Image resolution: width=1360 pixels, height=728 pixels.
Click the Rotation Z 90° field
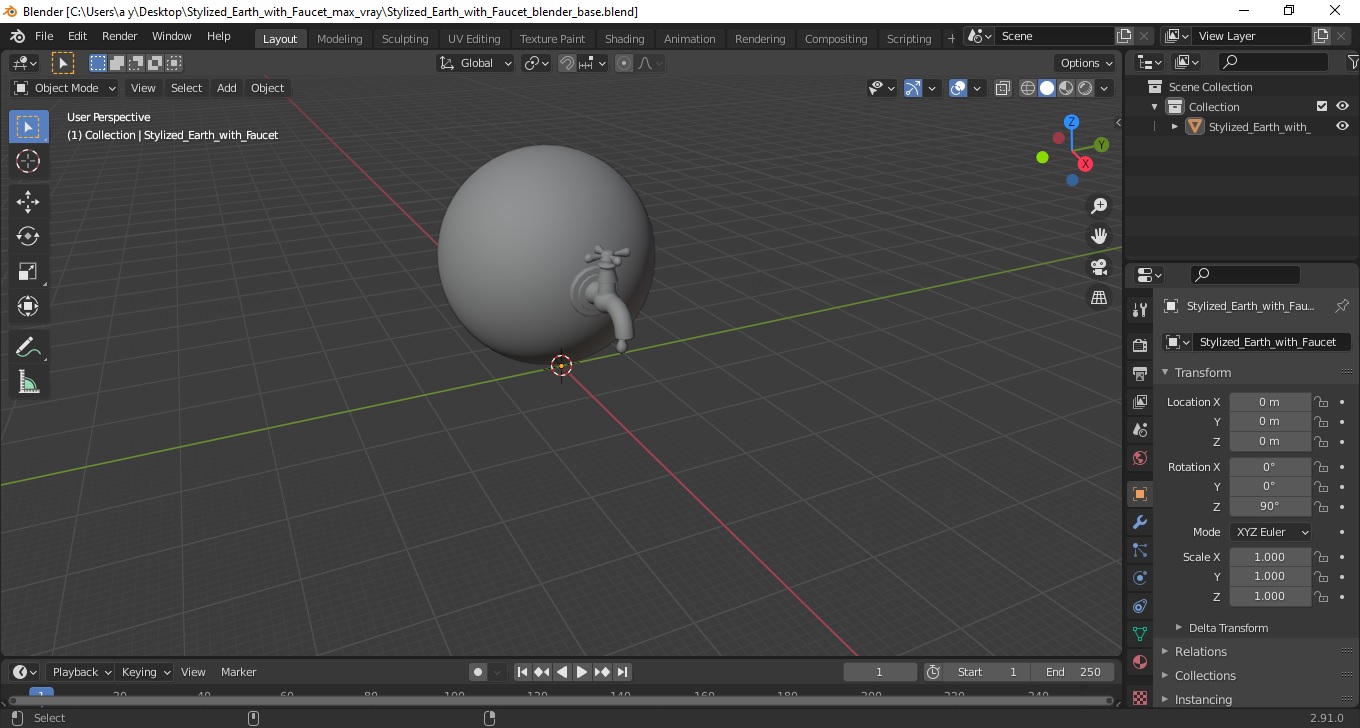pyautogui.click(x=1269, y=506)
